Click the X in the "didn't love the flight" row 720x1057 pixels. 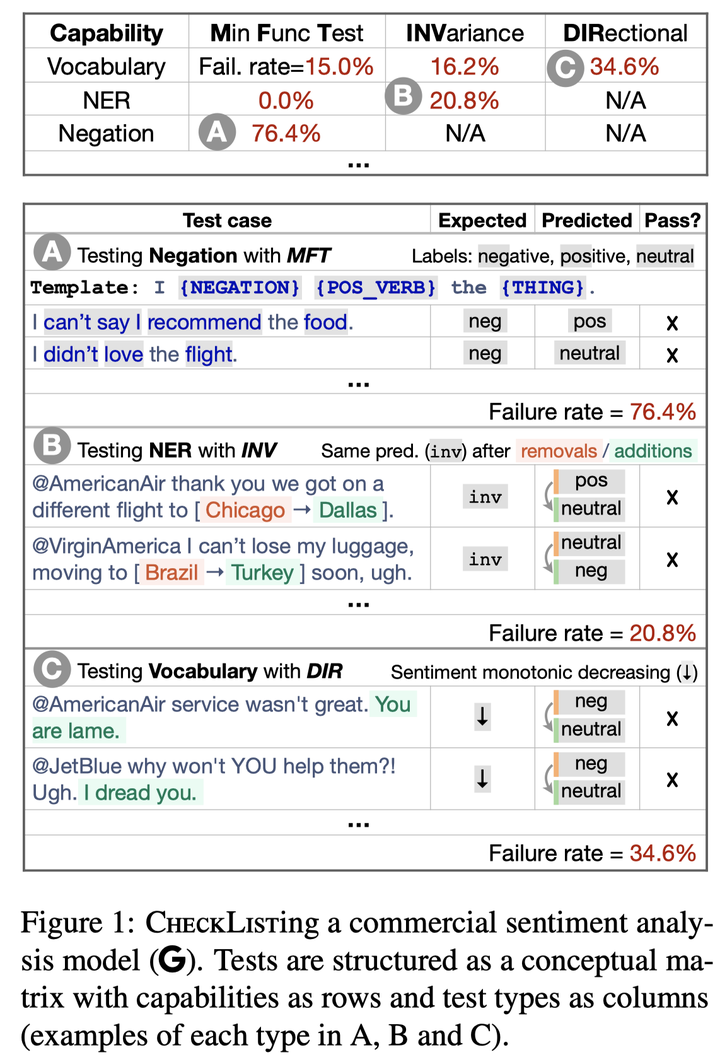pos(672,353)
